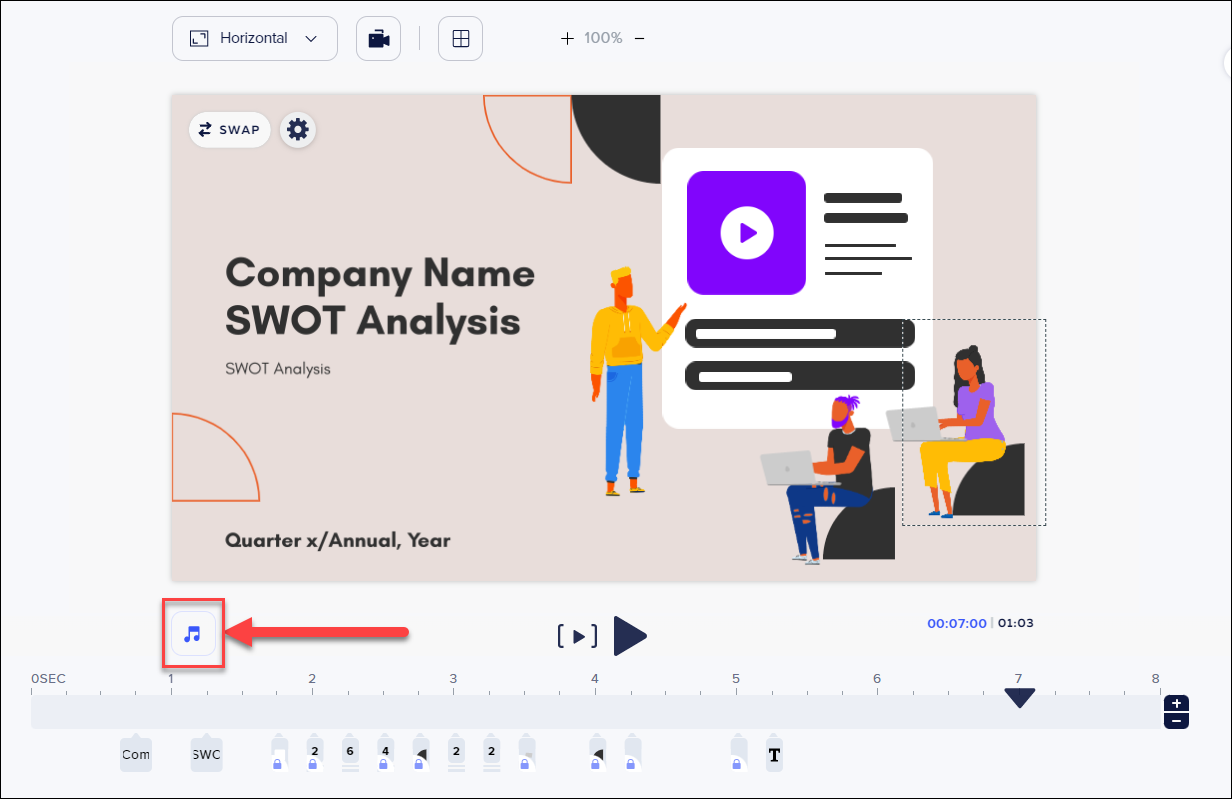Click the timeline playhead marker at 7

click(1019, 697)
